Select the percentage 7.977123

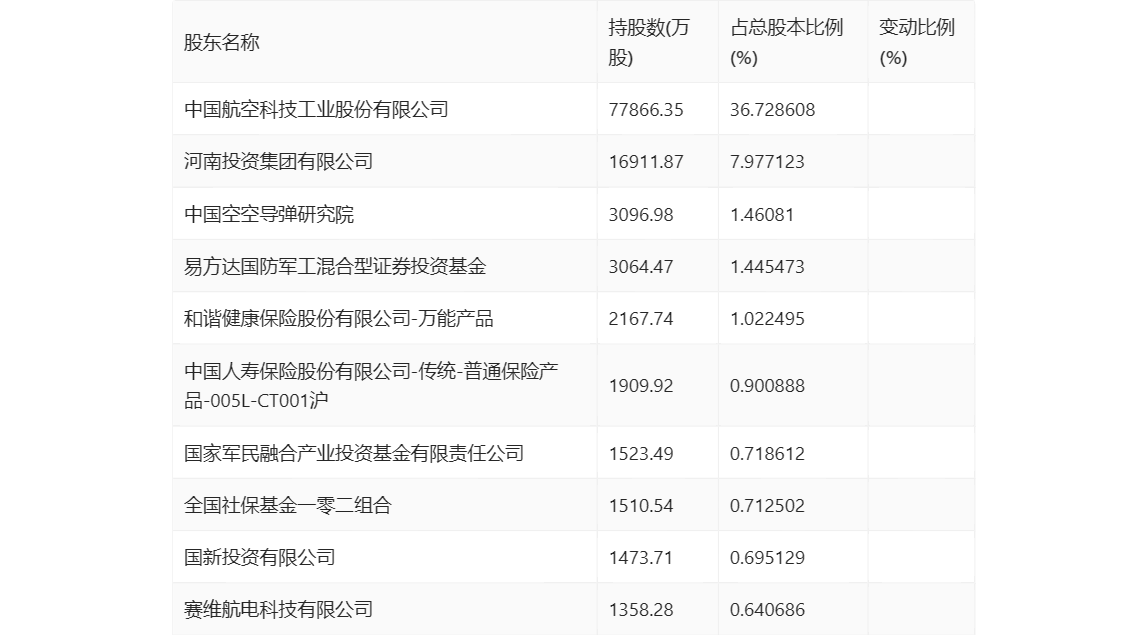pos(767,162)
